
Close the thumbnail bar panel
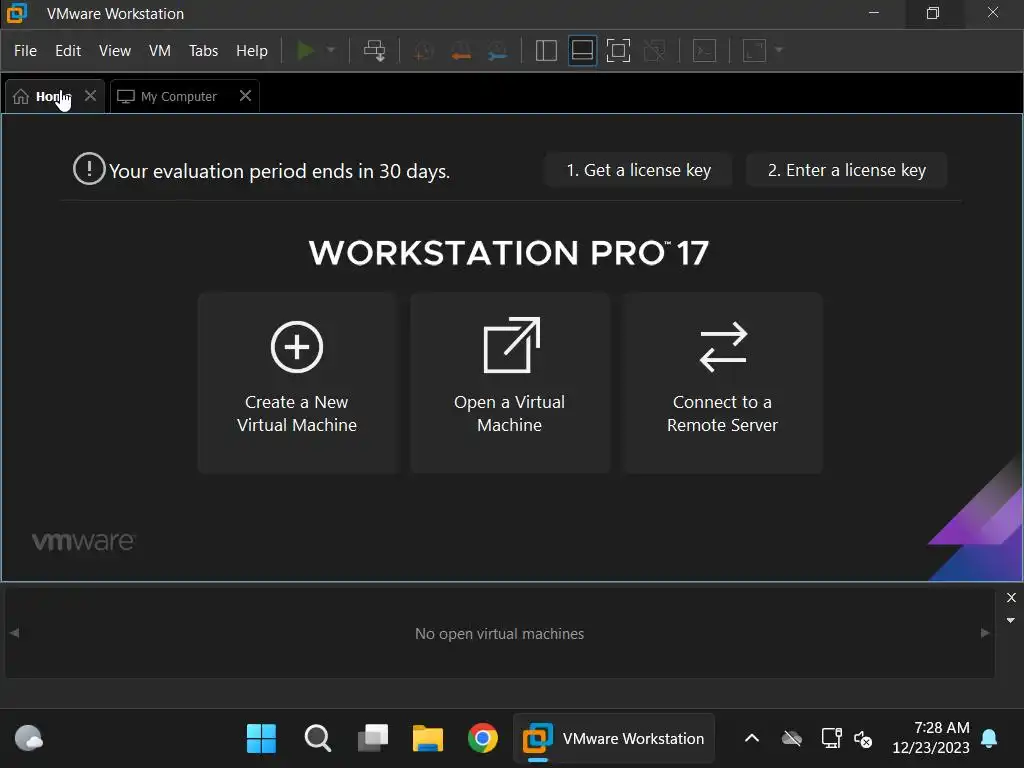click(1011, 598)
